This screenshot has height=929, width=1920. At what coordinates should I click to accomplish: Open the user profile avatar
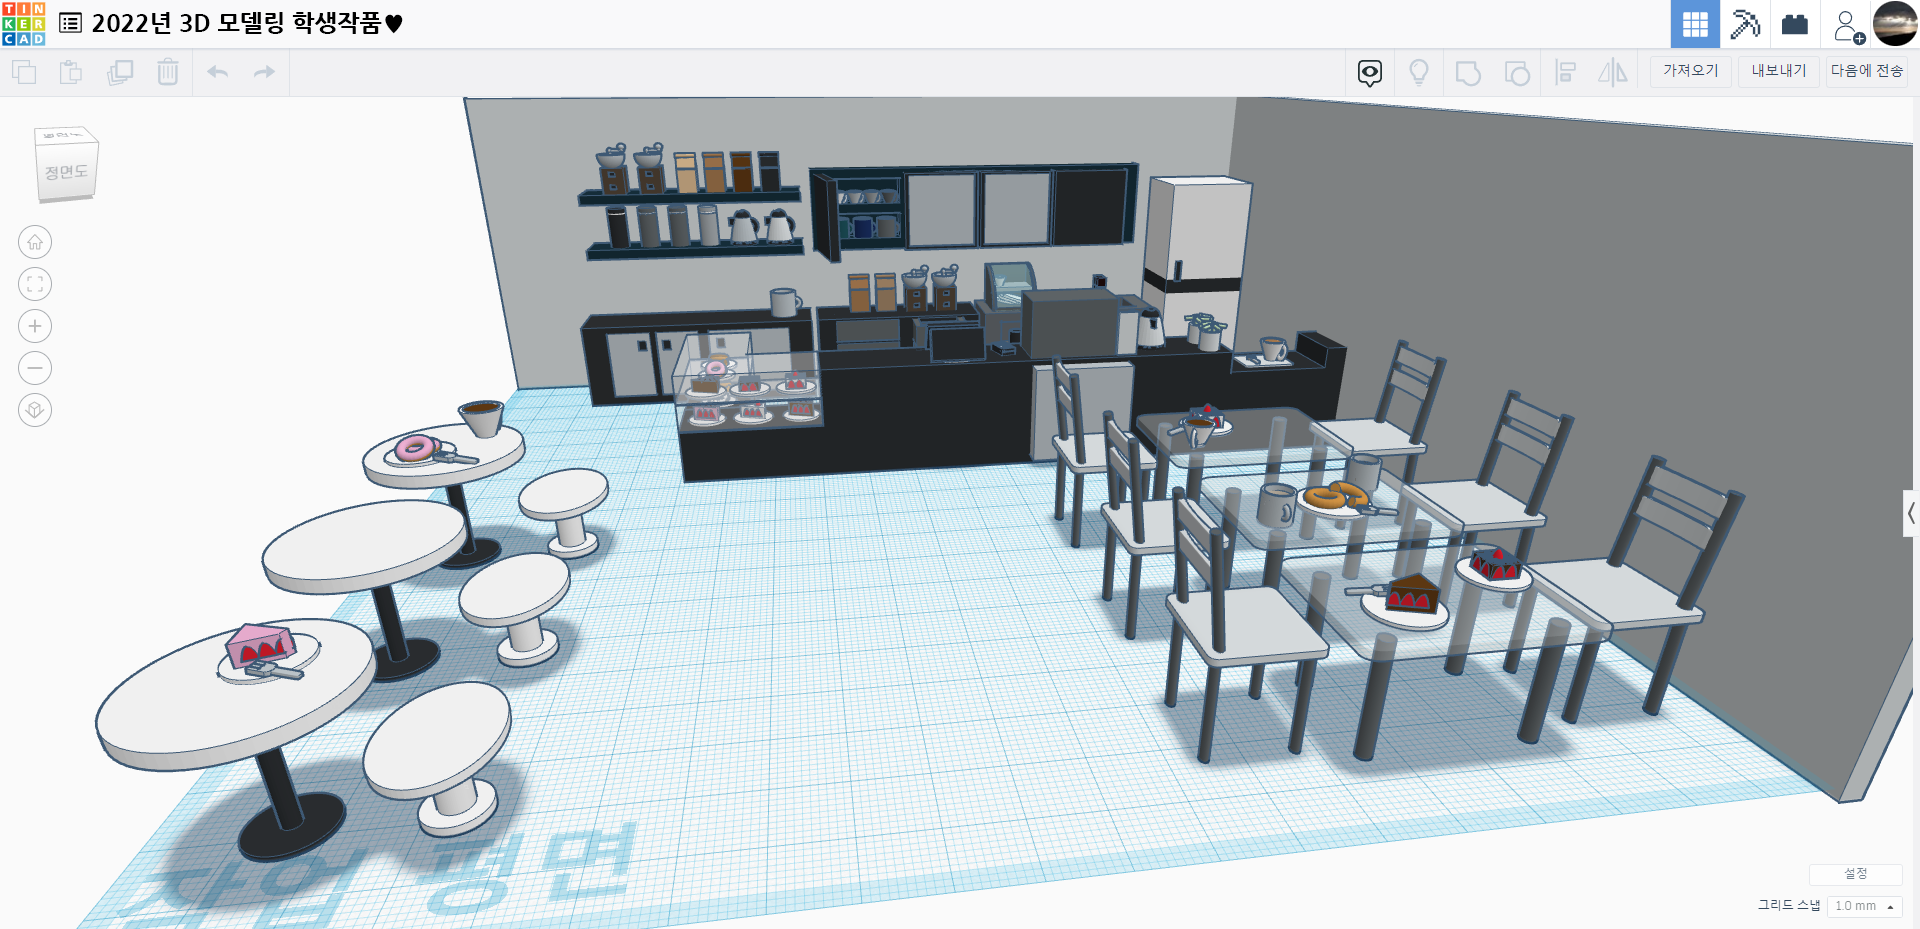(x=1895, y=24)
